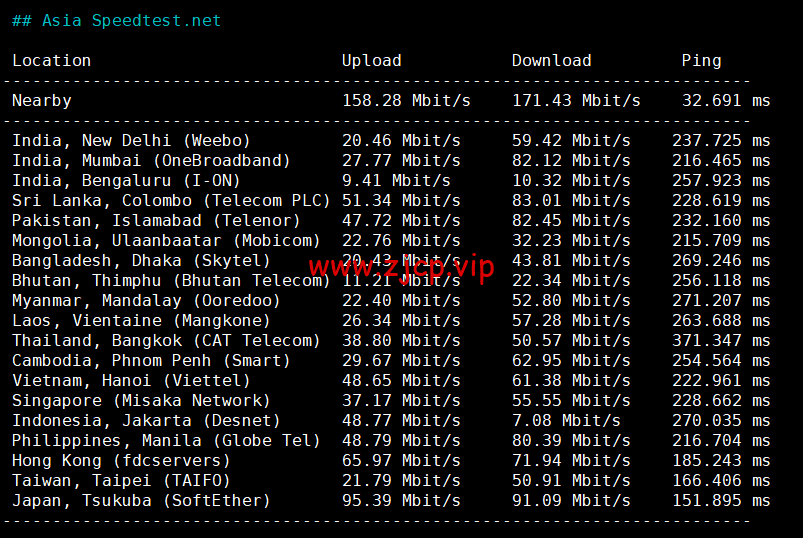803x538 pixels.
Task: Select the 'Download' column header
Action: coord(552,60)
